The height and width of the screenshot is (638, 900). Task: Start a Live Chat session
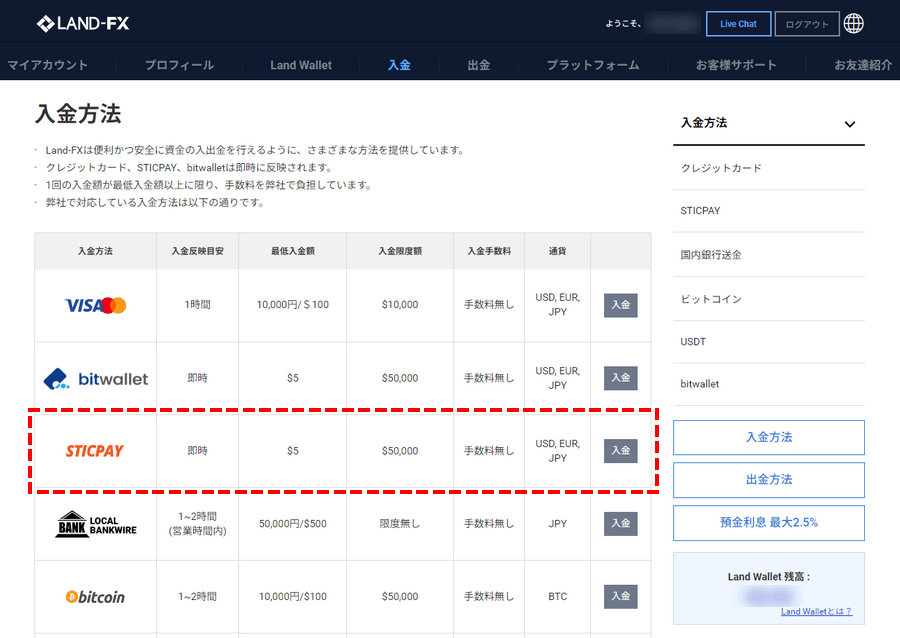(x=738, y=24)
